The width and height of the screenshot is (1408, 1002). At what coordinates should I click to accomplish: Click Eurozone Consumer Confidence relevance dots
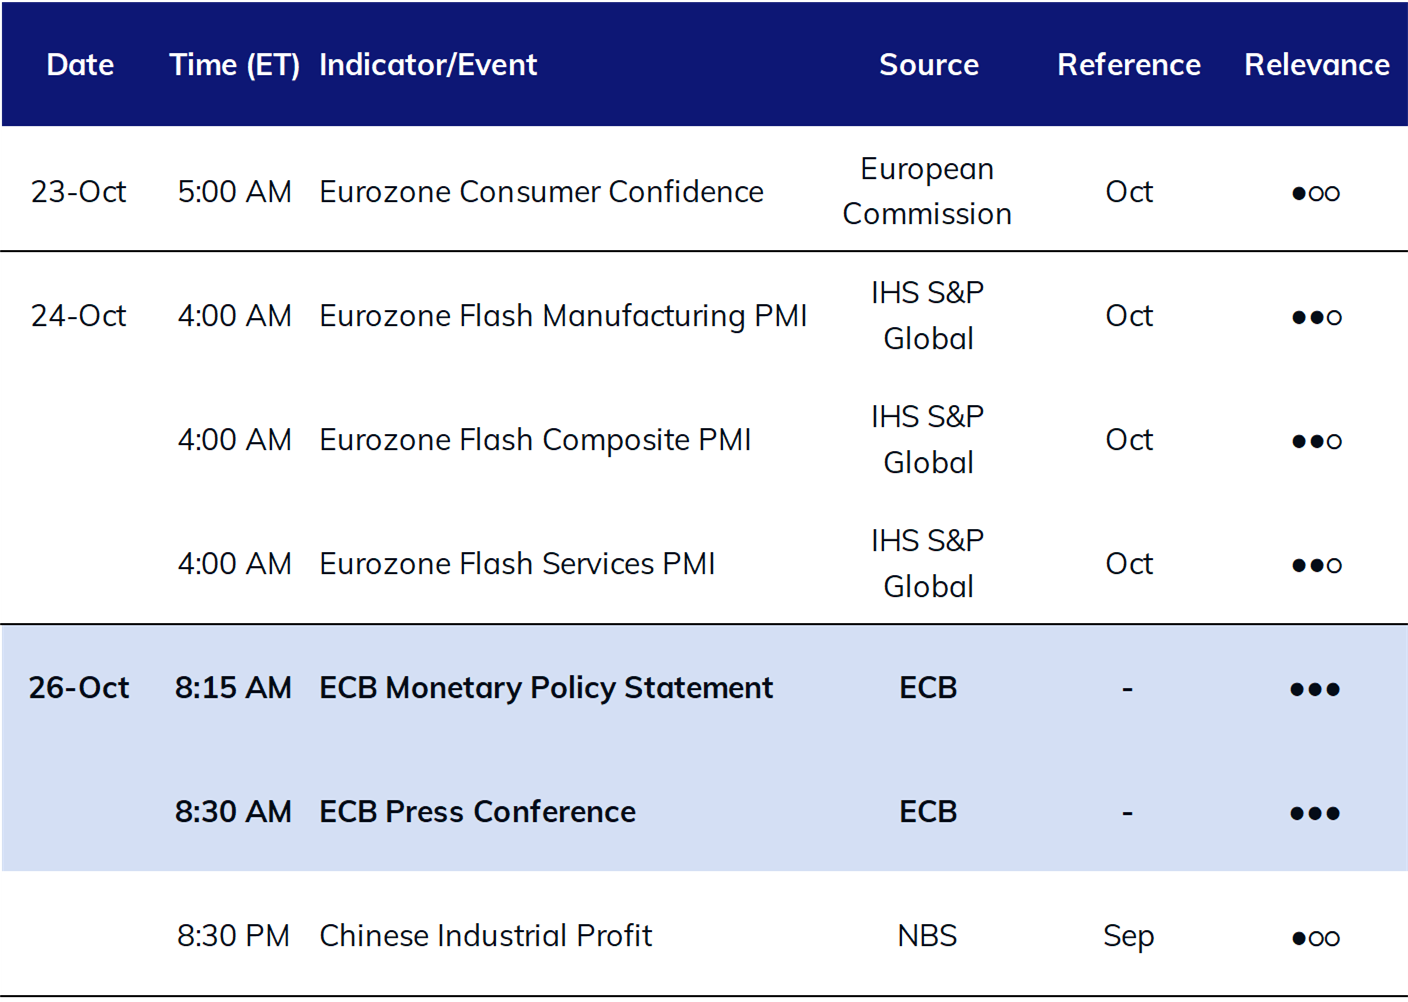[x=1316, y=193]
